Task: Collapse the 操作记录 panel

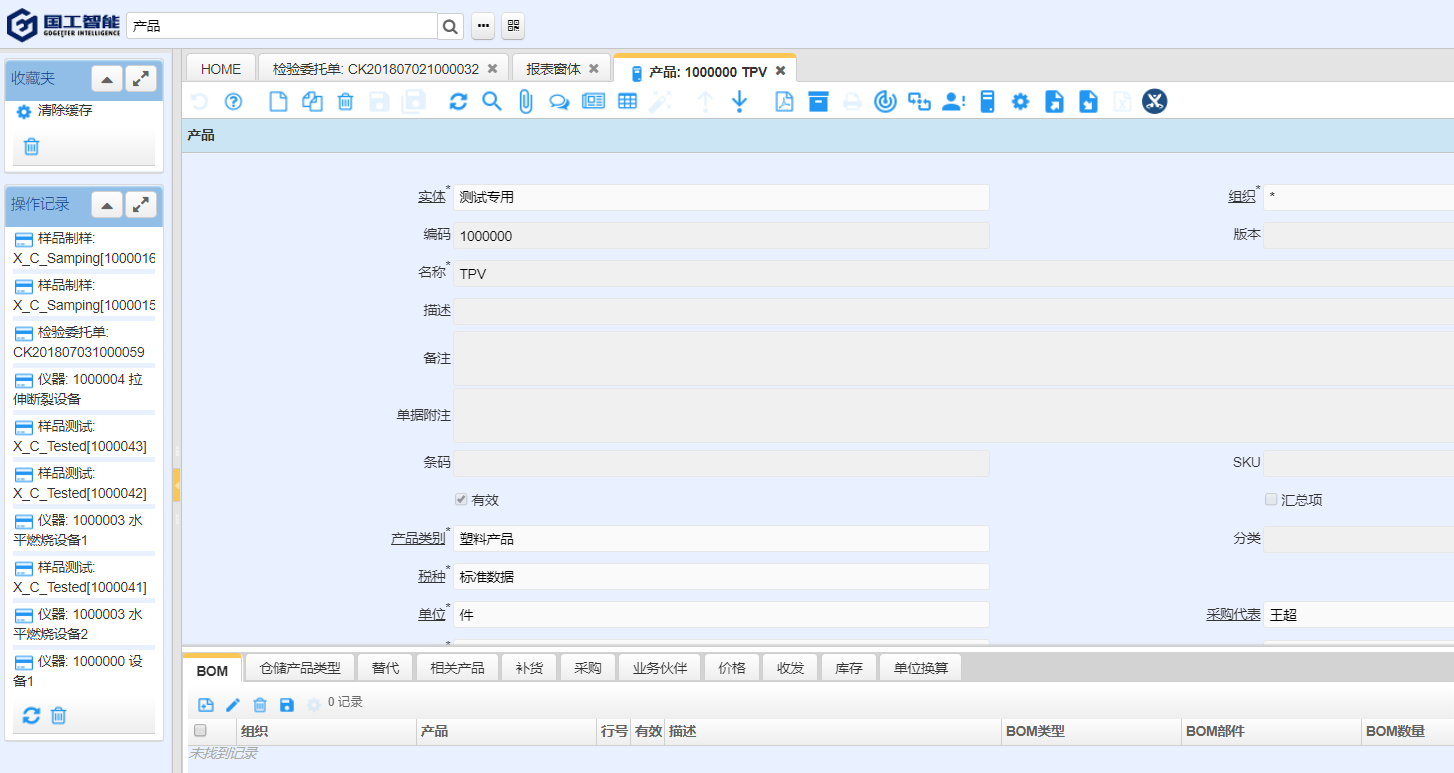Action: click(106, 205)
